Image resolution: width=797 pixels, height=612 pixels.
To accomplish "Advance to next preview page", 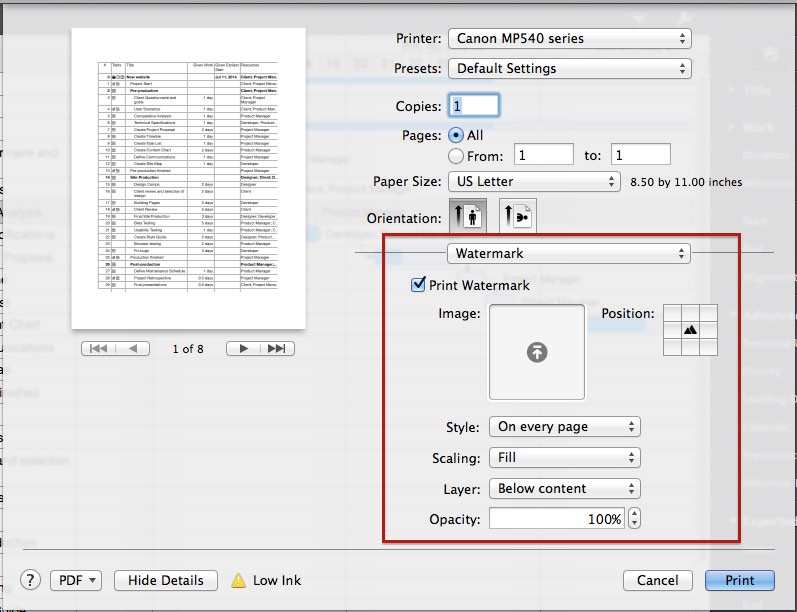I will click(243, 348).
